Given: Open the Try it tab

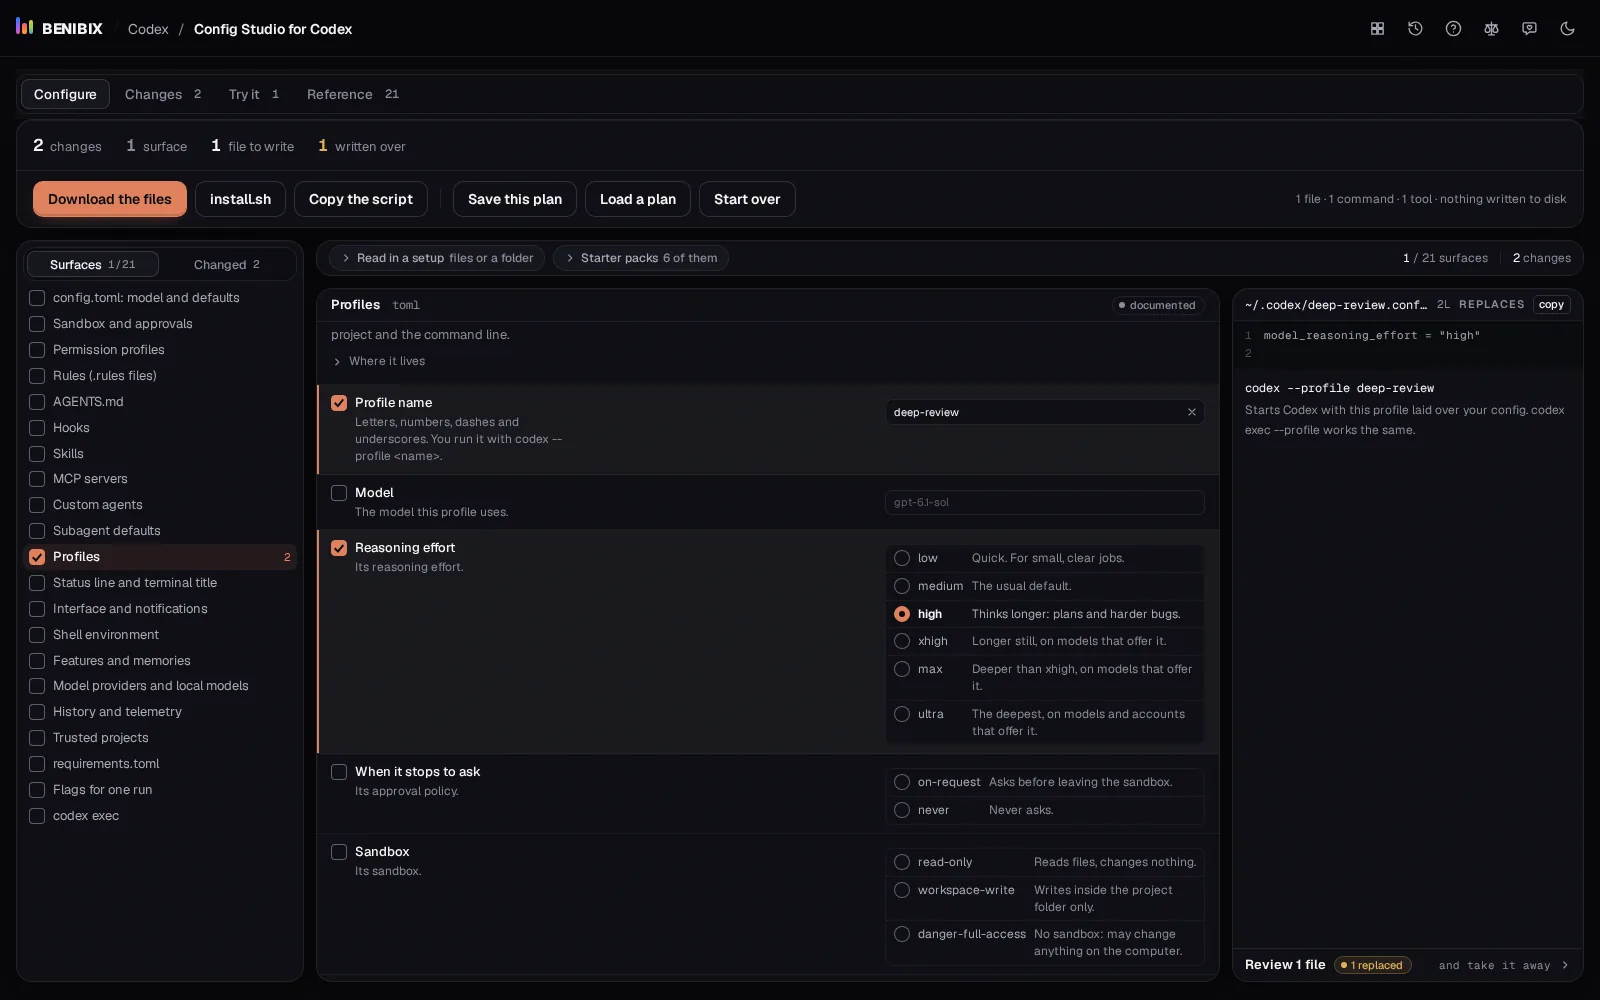Looking at the screenshot, I should pyautogui.click(x=254, y=94).
